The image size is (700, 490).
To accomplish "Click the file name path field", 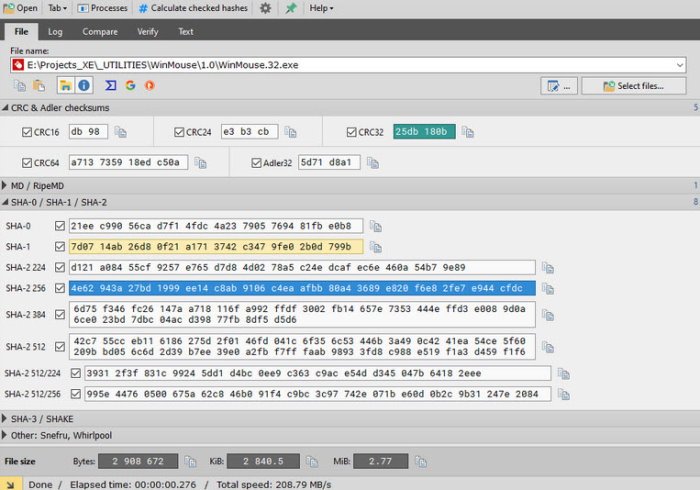I will click(x=348, y=65).
